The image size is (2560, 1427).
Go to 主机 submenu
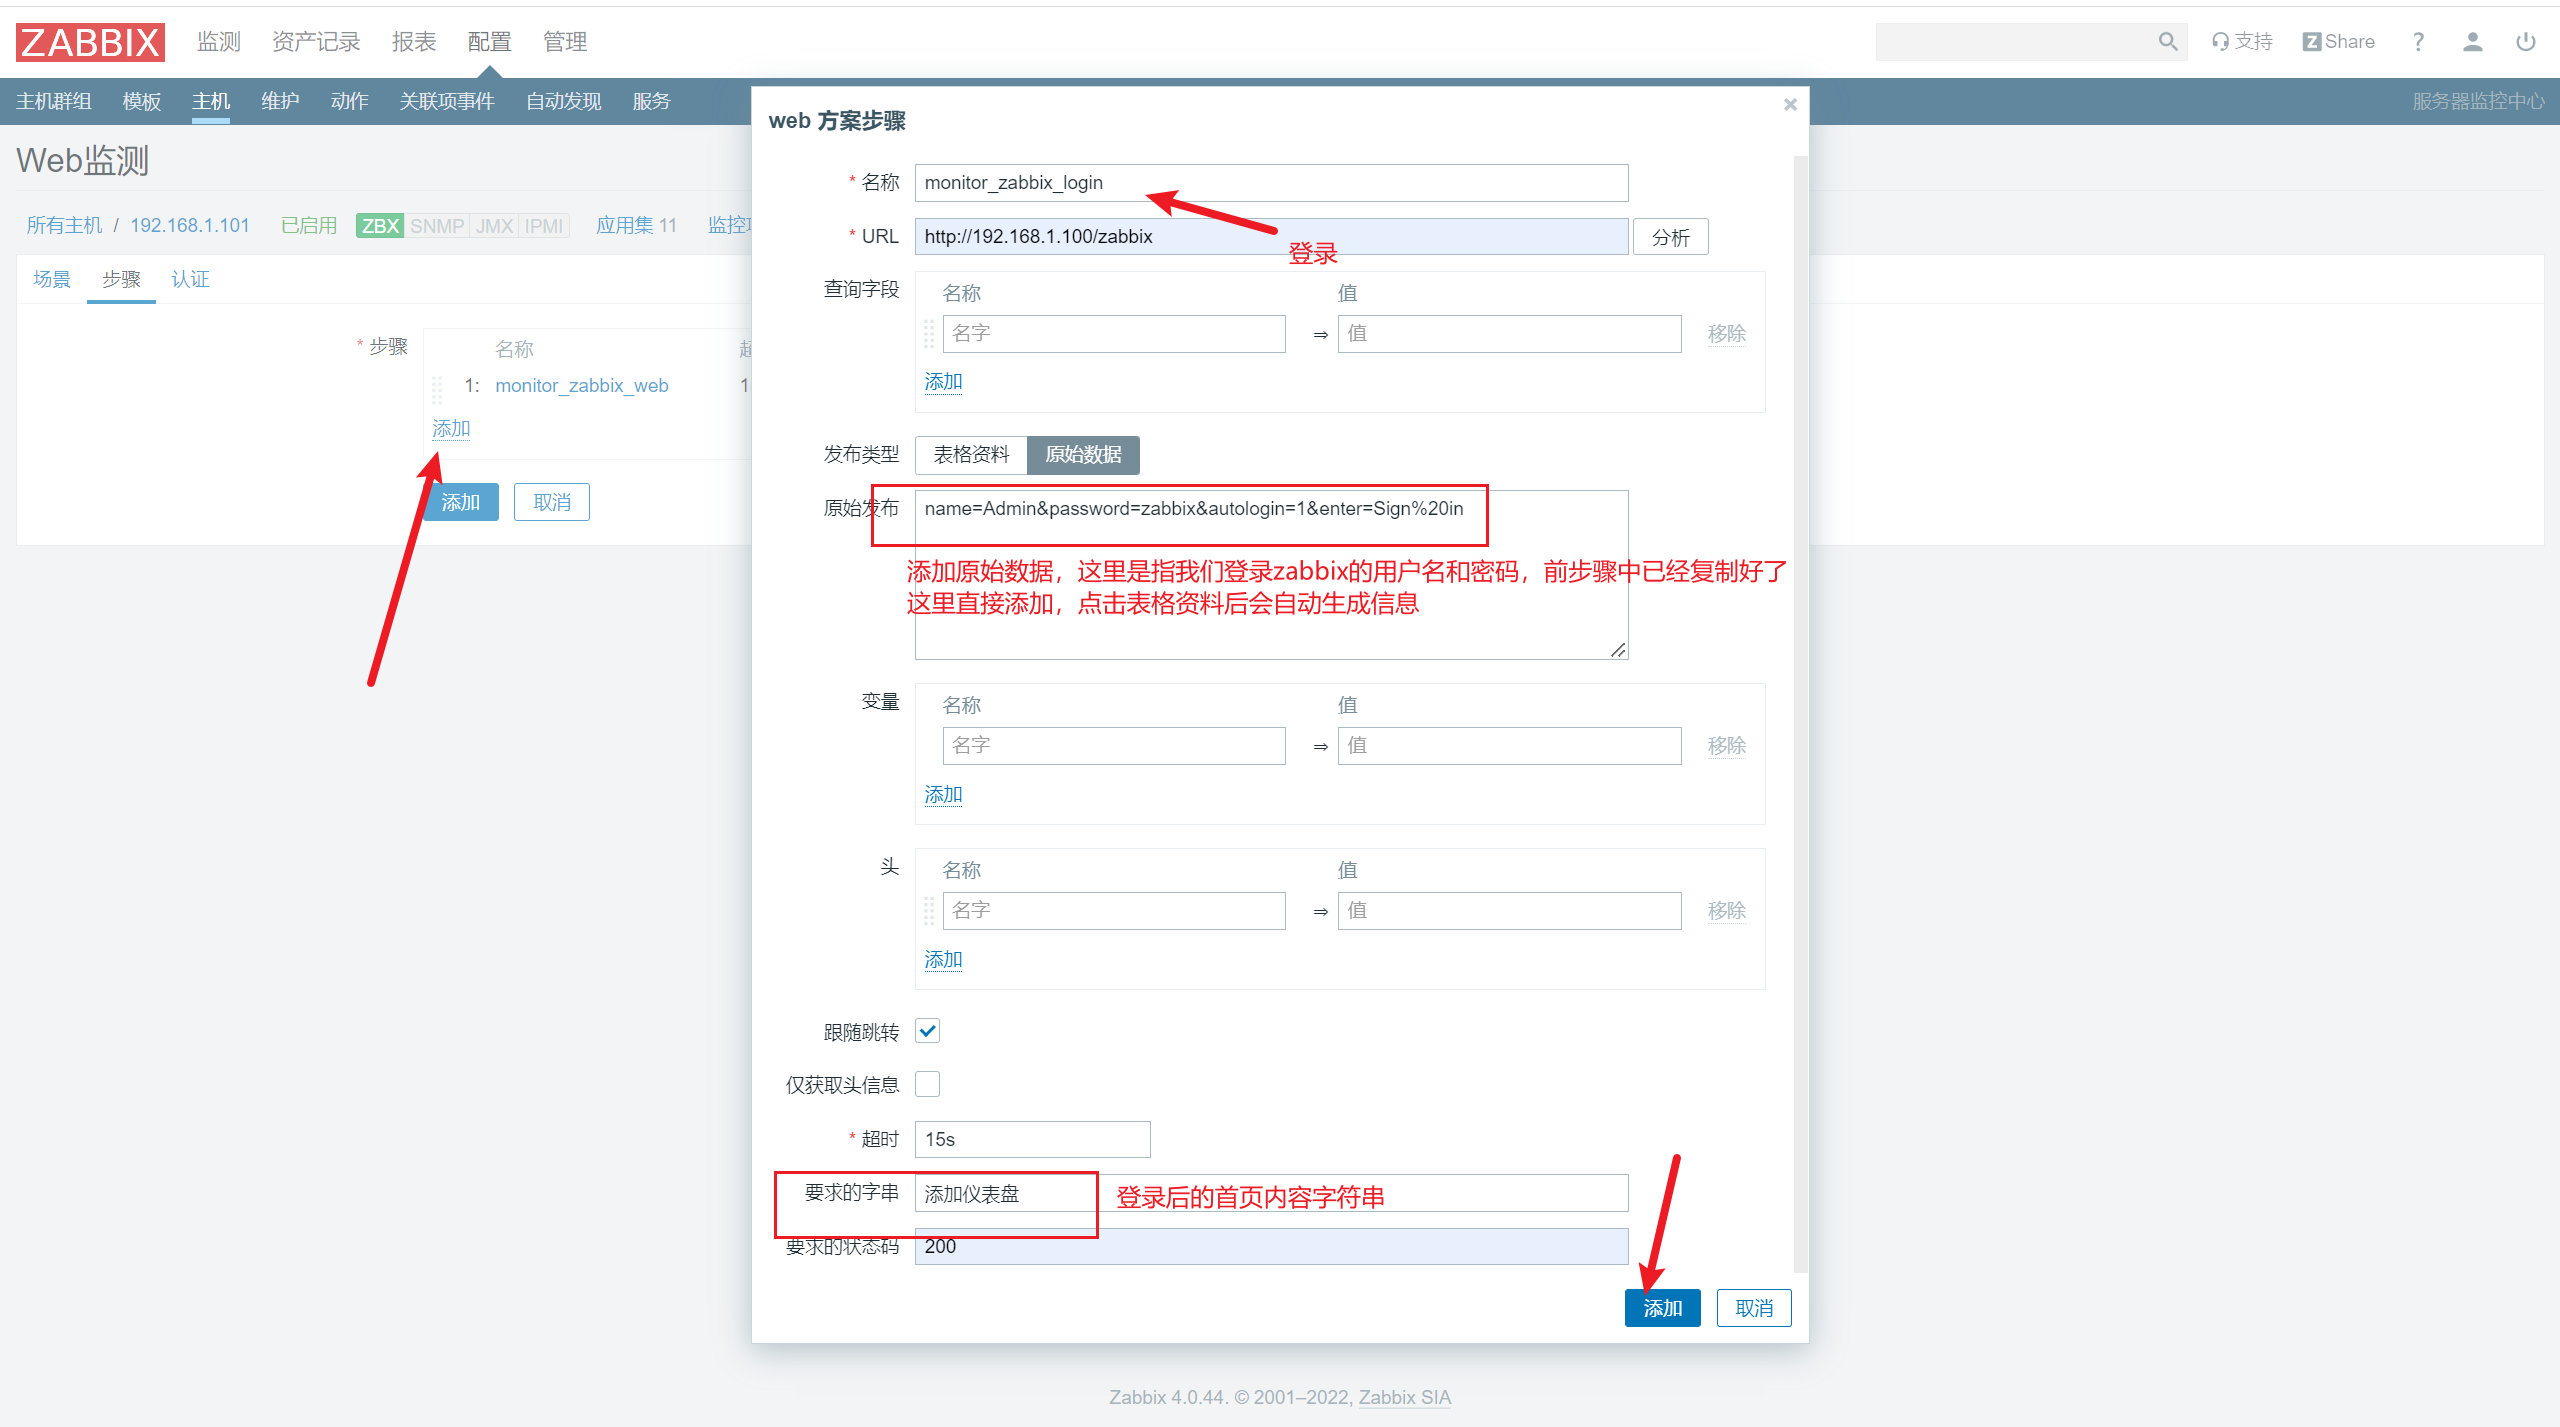point(211,101)
